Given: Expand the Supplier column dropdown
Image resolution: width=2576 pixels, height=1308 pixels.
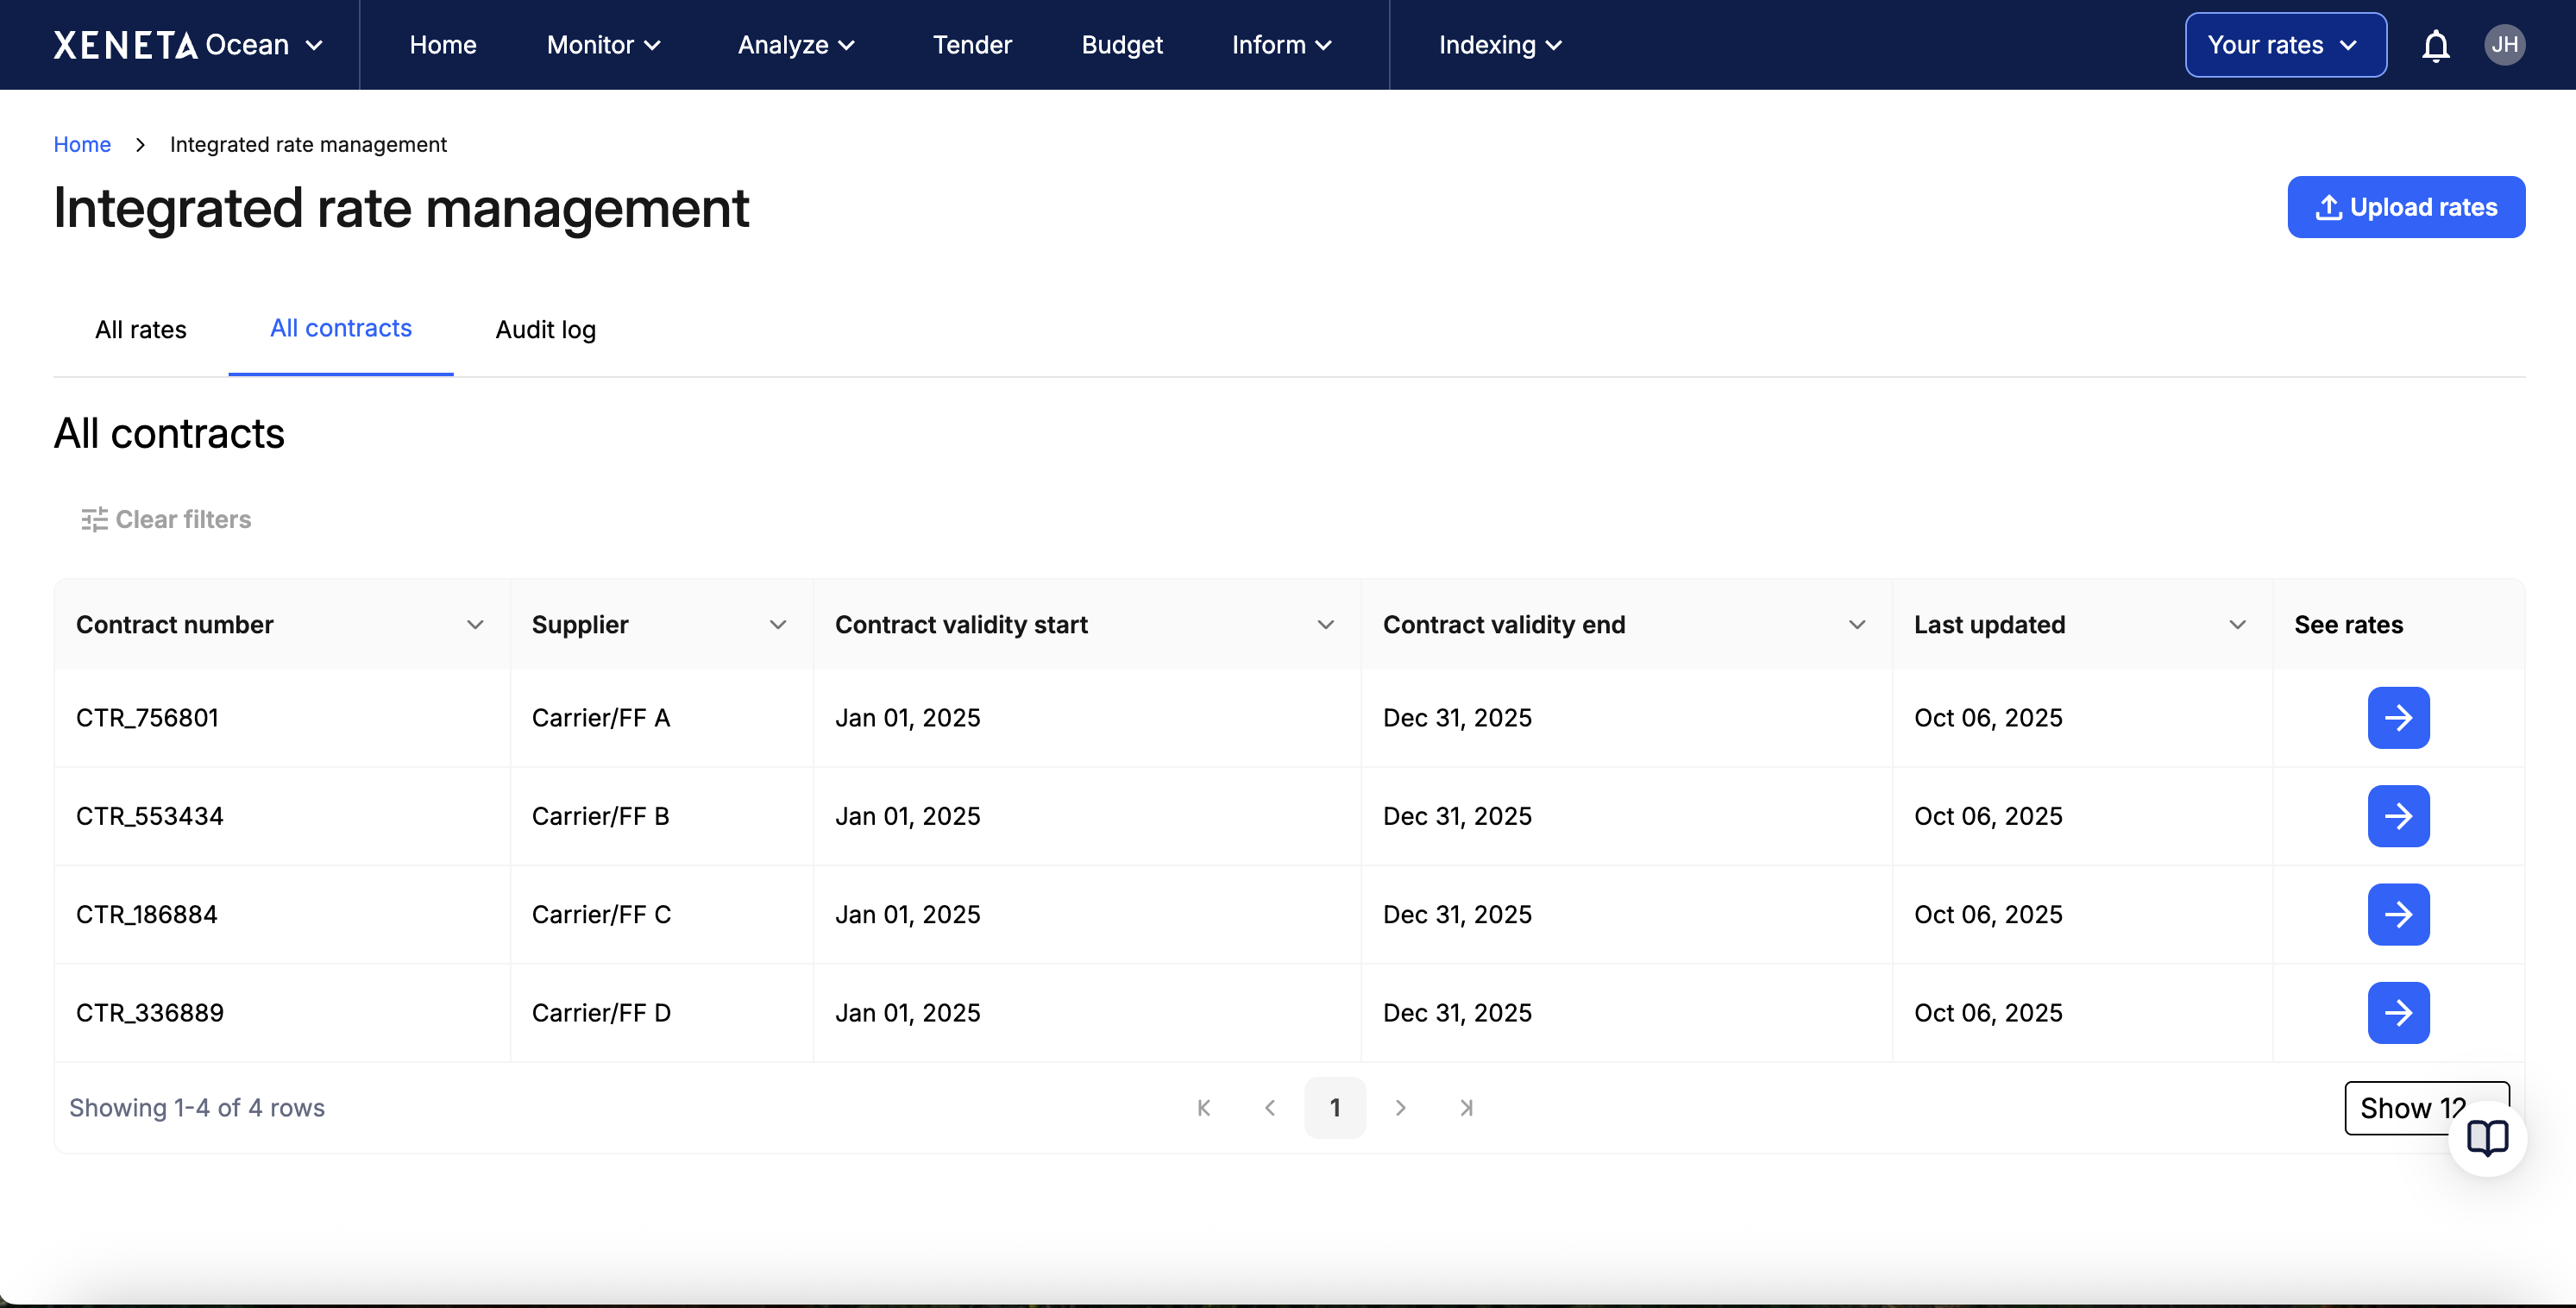Looking at the screenshot, I should pos(777,625).
